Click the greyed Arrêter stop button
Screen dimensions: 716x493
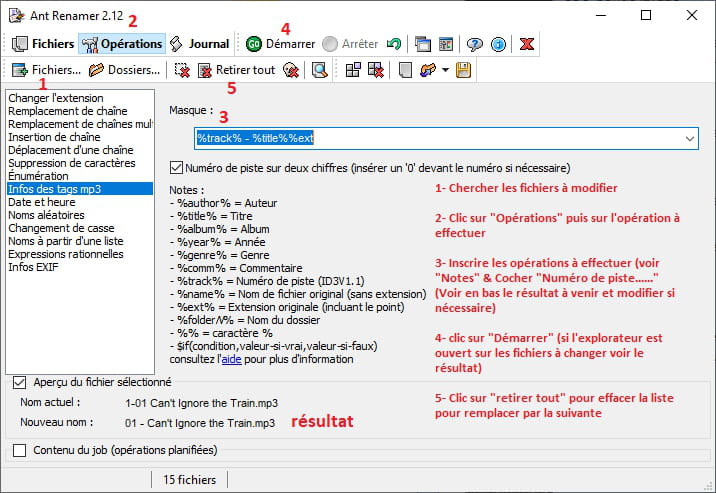point(350,44)
